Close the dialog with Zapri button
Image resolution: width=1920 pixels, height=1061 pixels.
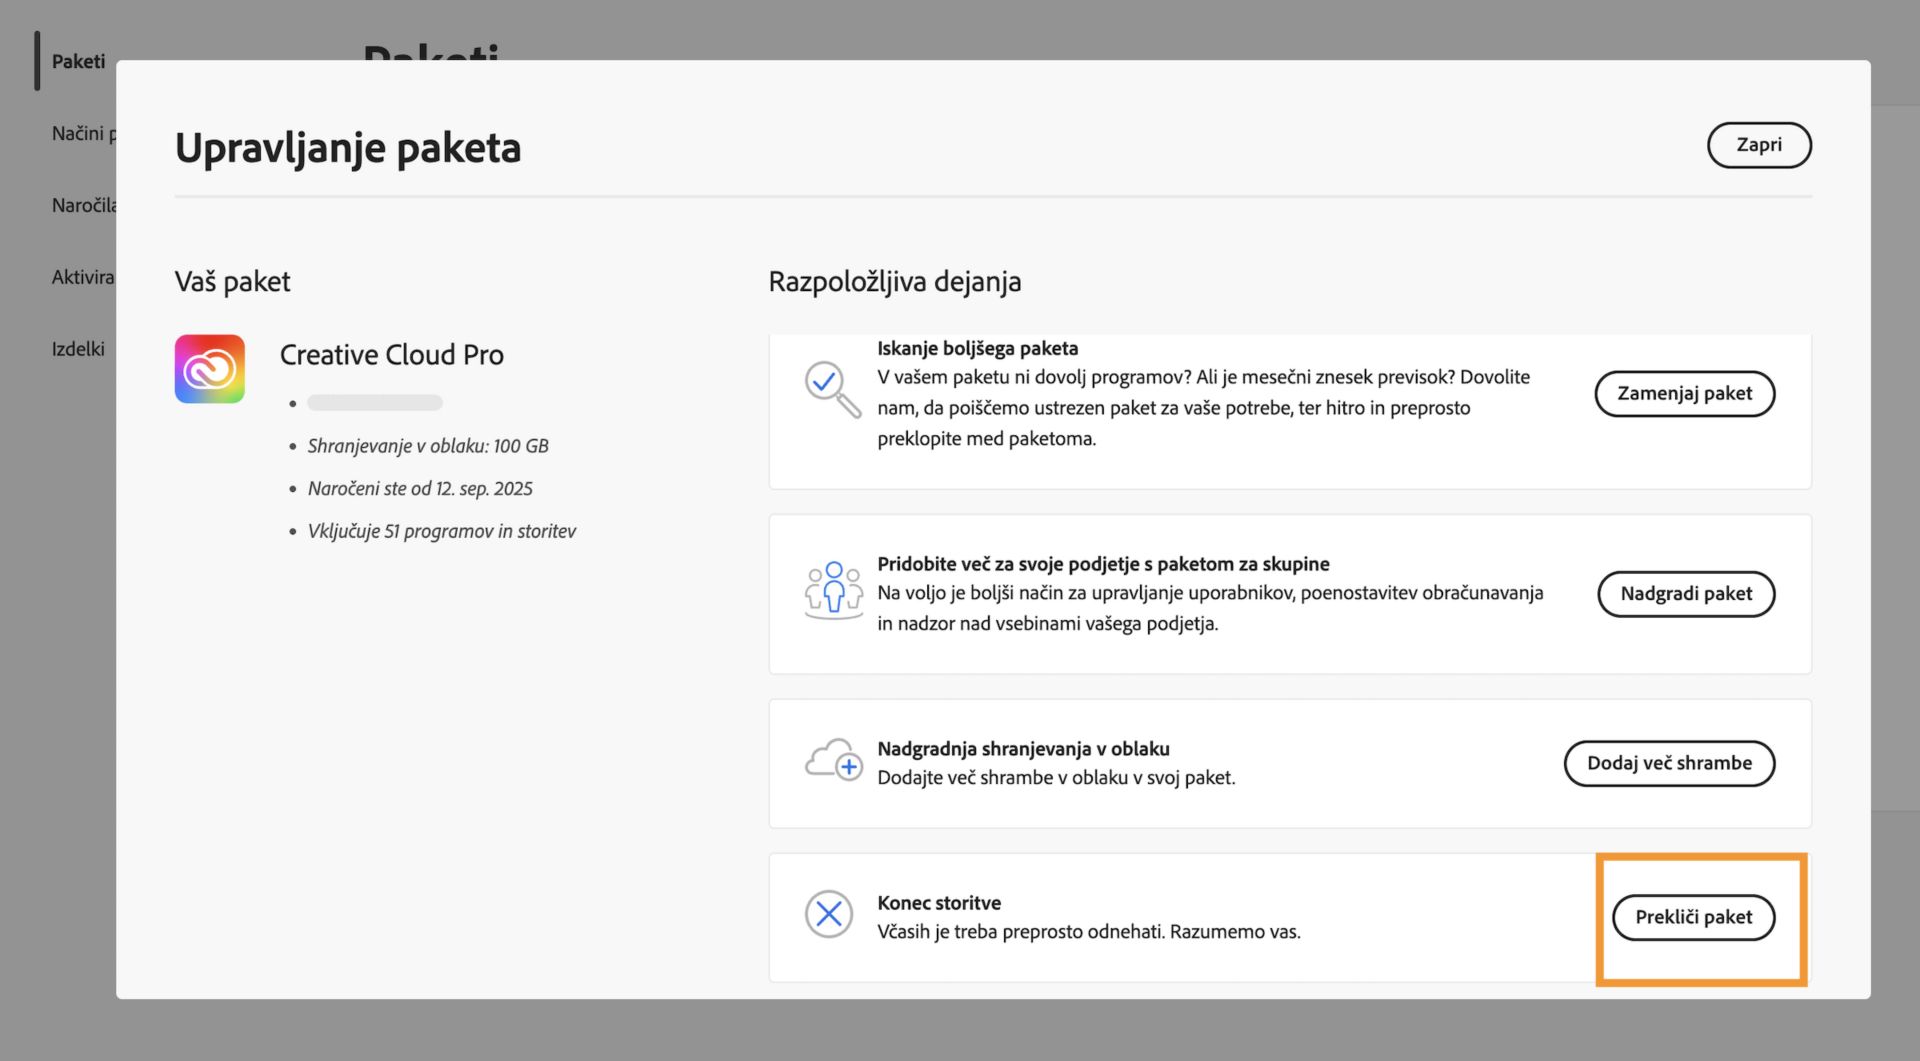tap(1758, 145)
